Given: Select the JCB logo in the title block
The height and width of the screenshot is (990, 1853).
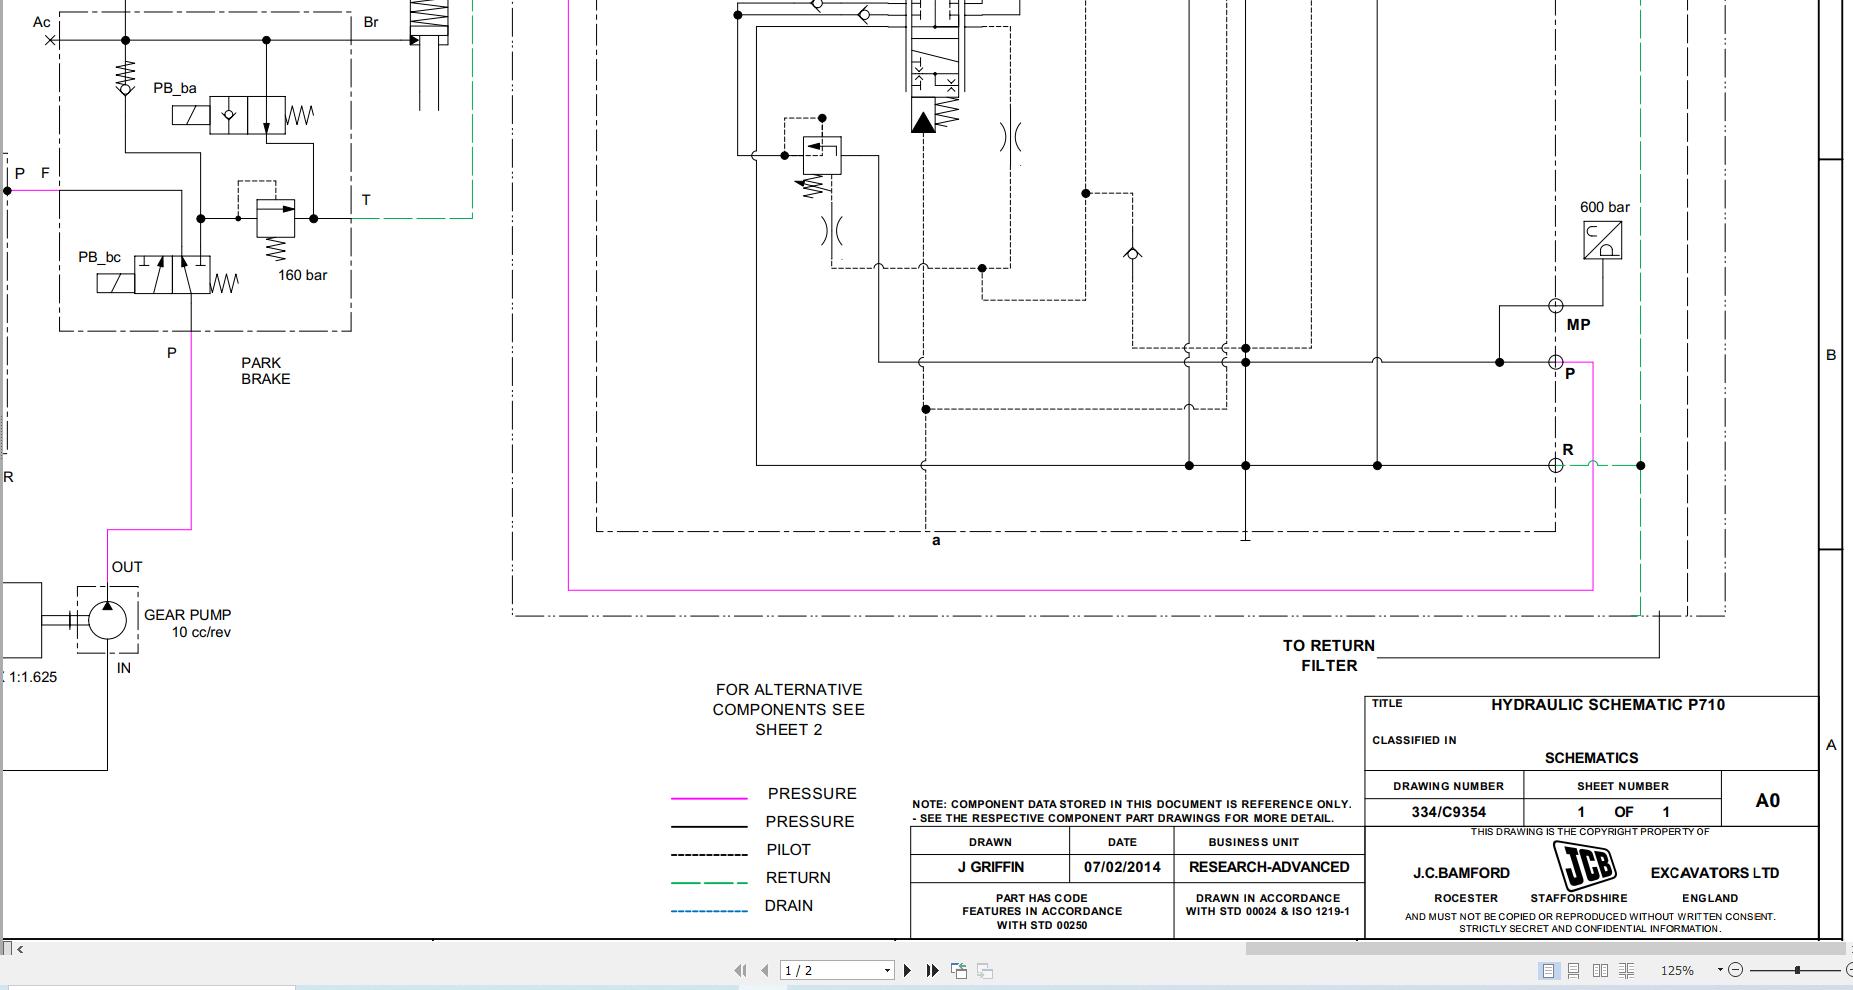Looking at the screenshot, I should coord(1588,863).
